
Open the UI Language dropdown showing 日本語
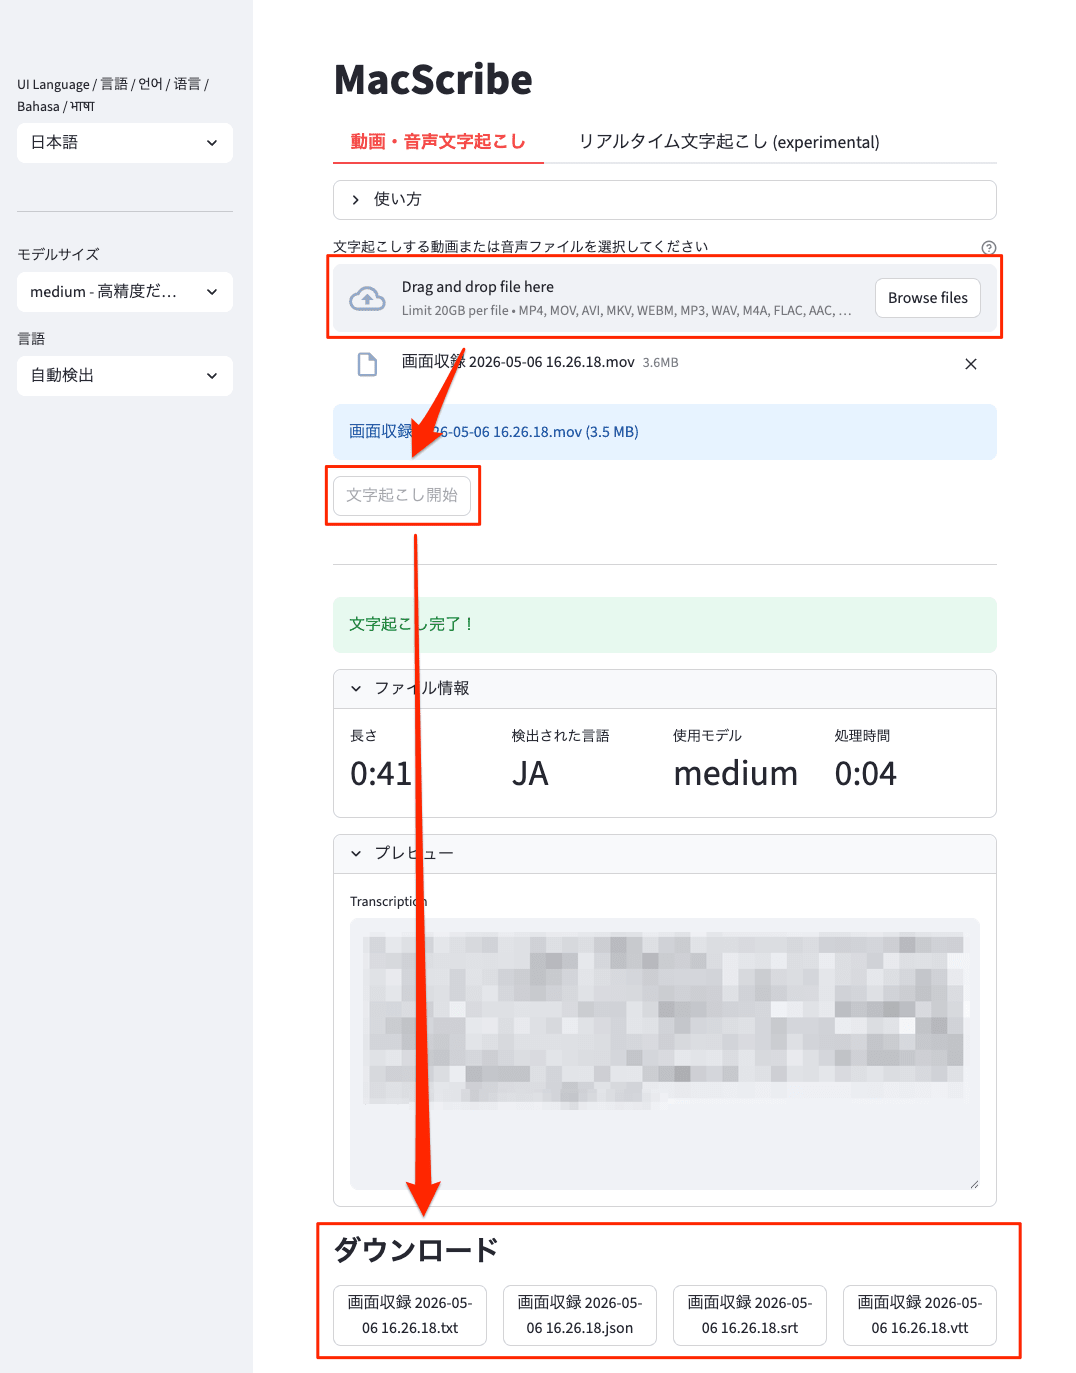(125, 143)
